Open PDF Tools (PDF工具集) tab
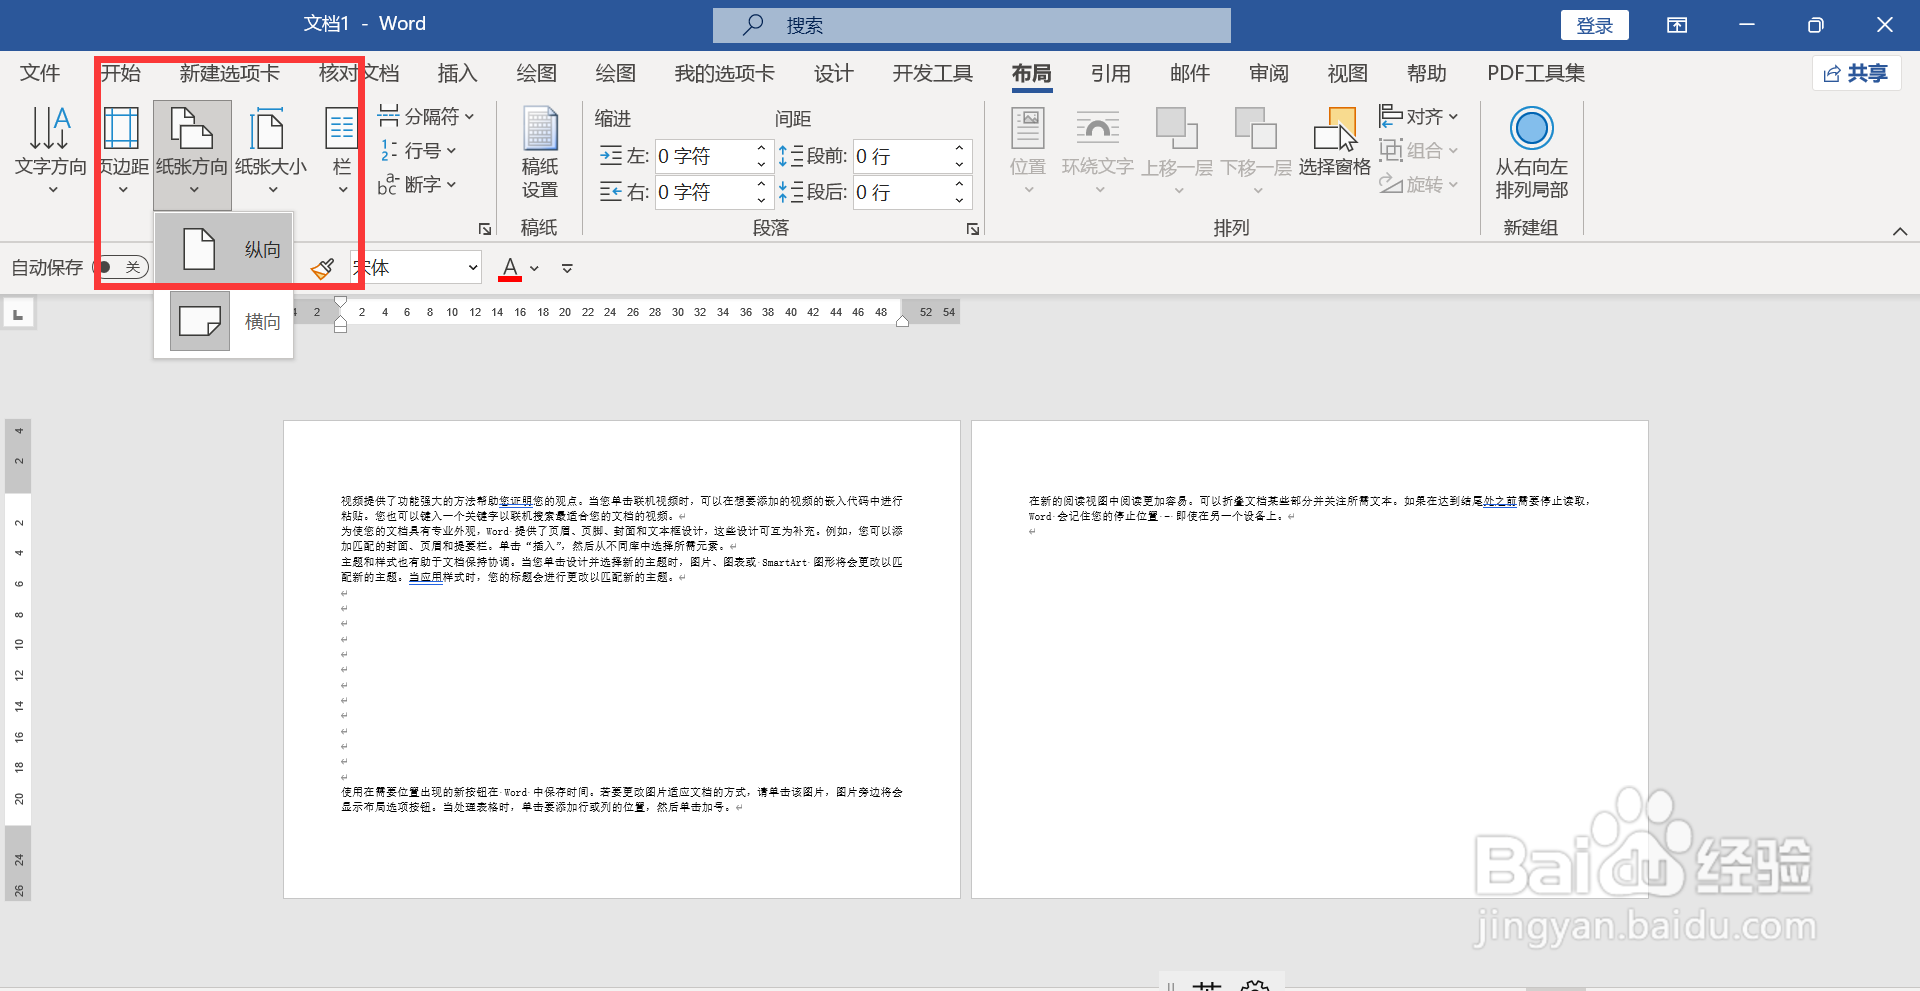 (1535, 73)
